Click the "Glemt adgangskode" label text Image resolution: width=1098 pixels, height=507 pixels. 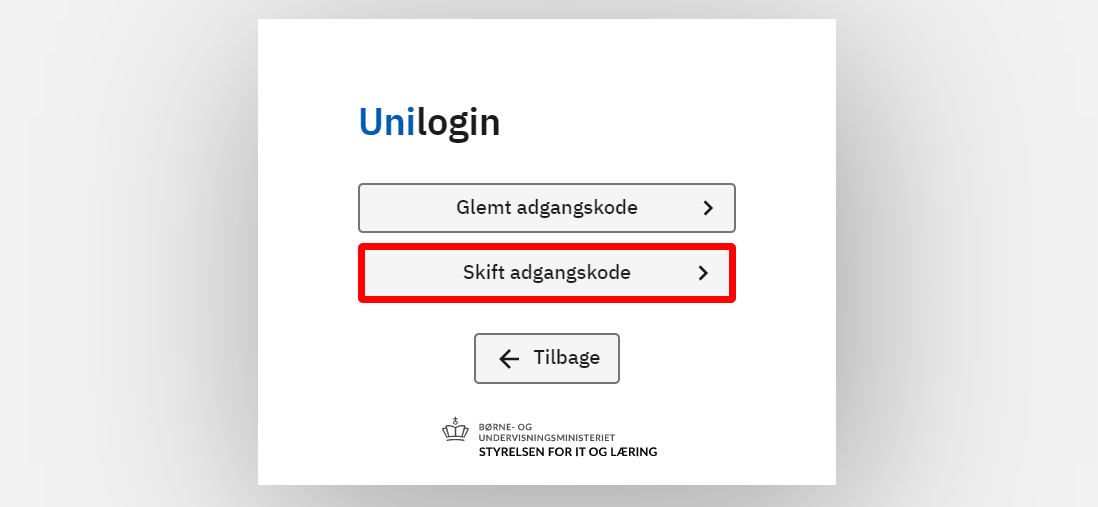547,208
